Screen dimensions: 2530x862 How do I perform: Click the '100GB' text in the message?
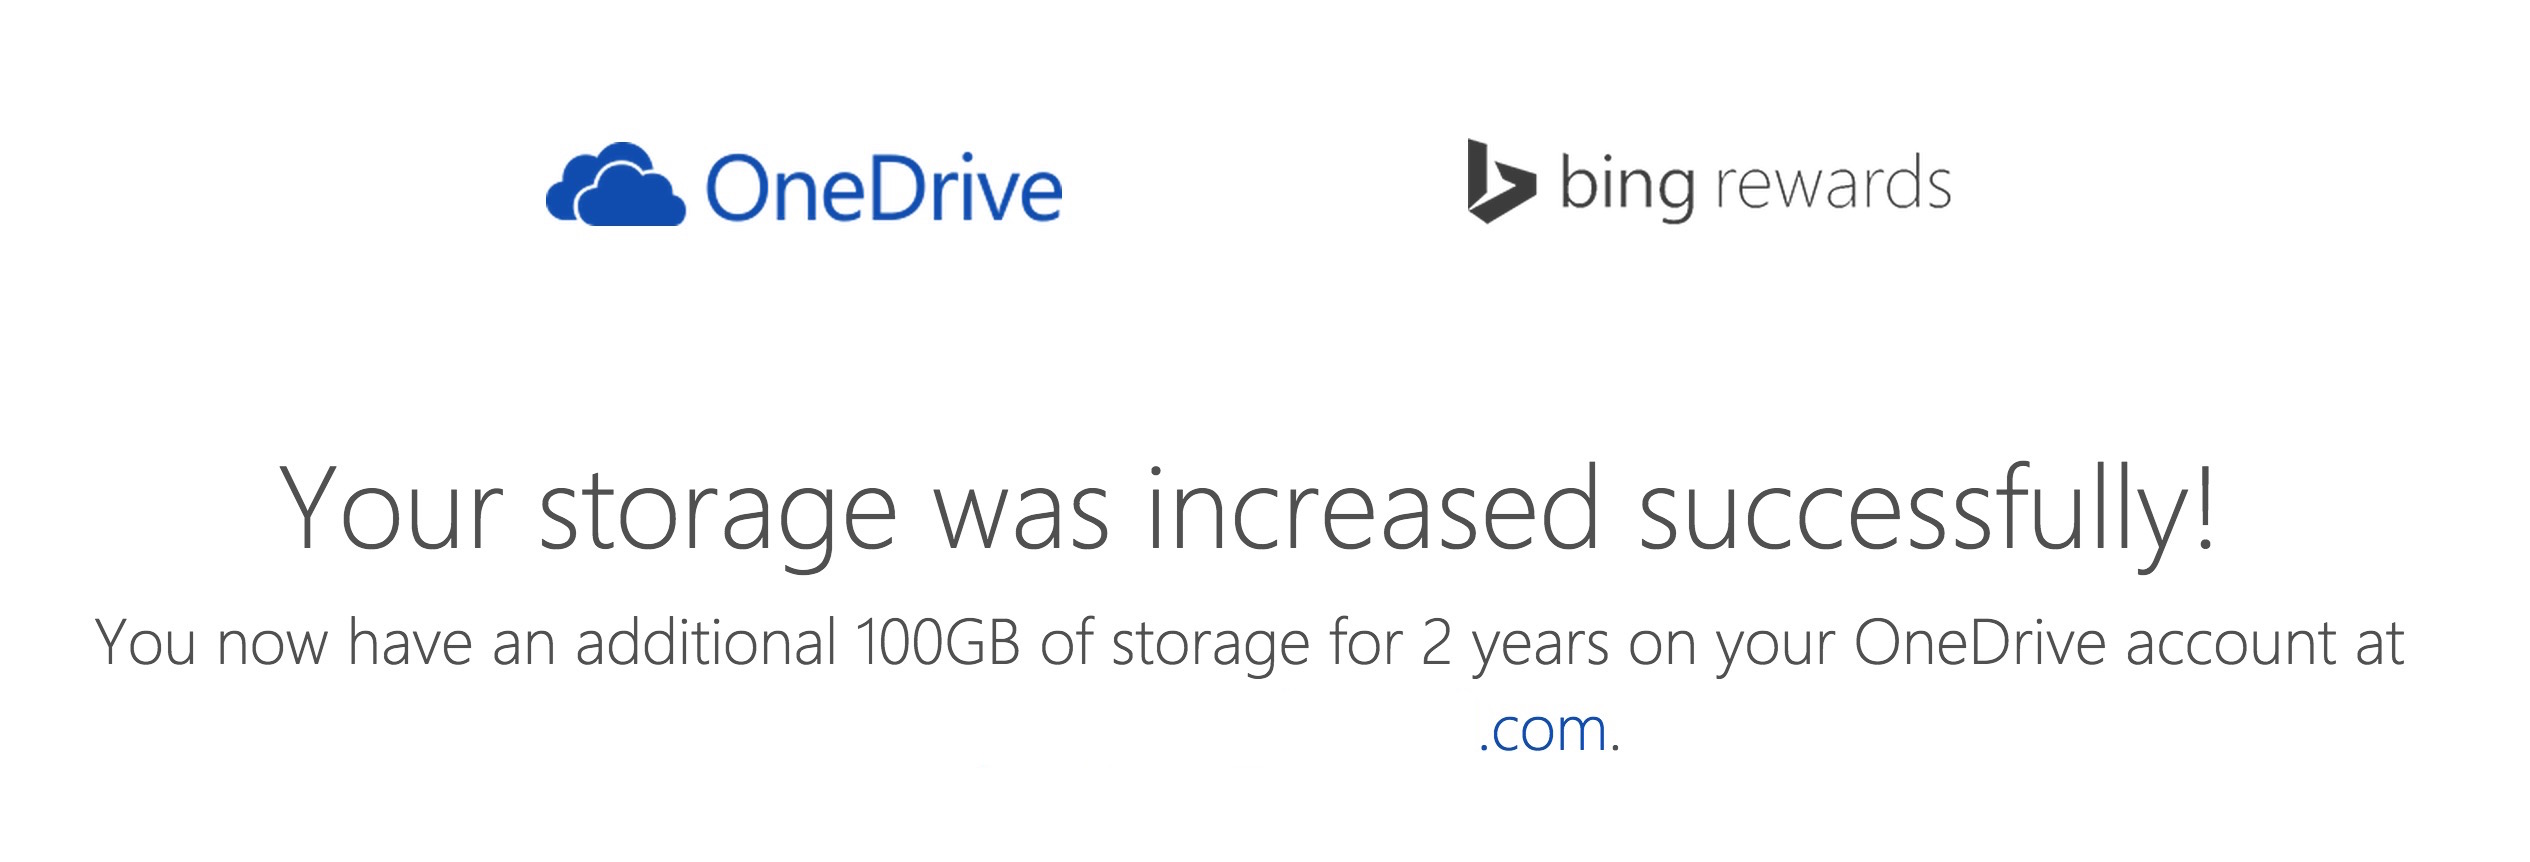coord(938,642)
